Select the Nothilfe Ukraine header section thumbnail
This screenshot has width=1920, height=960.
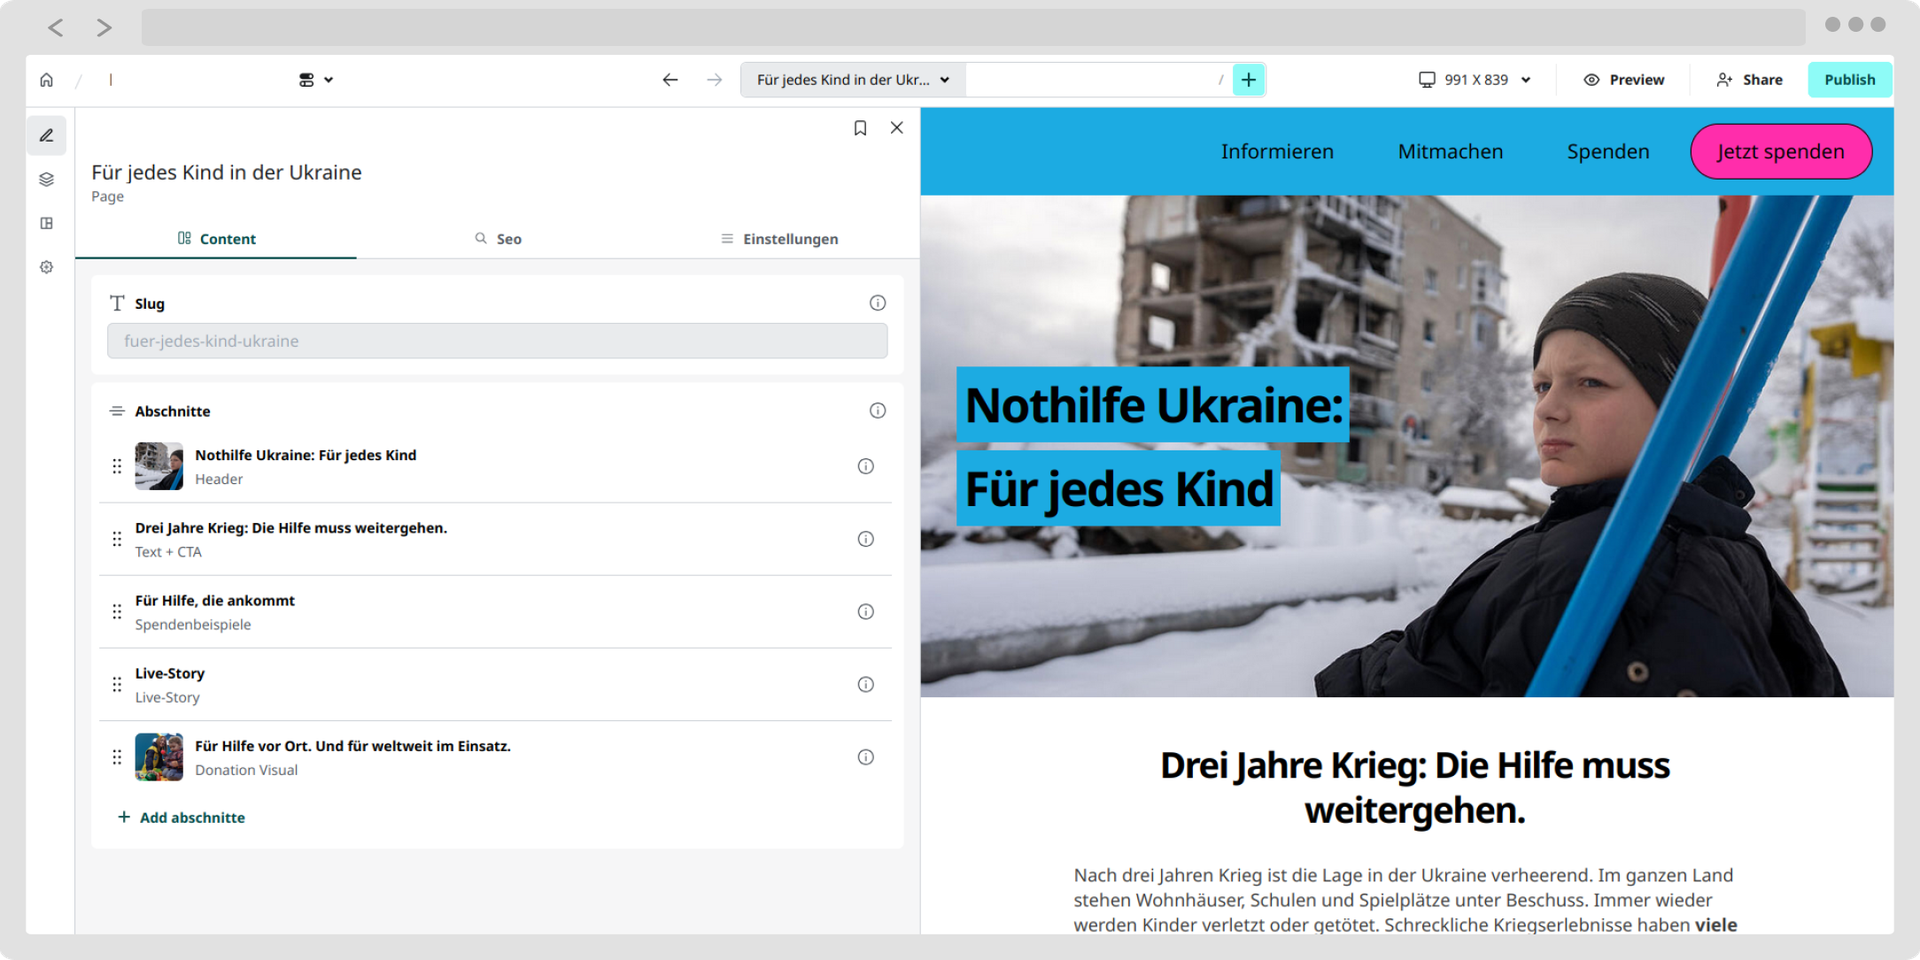pyautogui.click(x=159, y=466)
